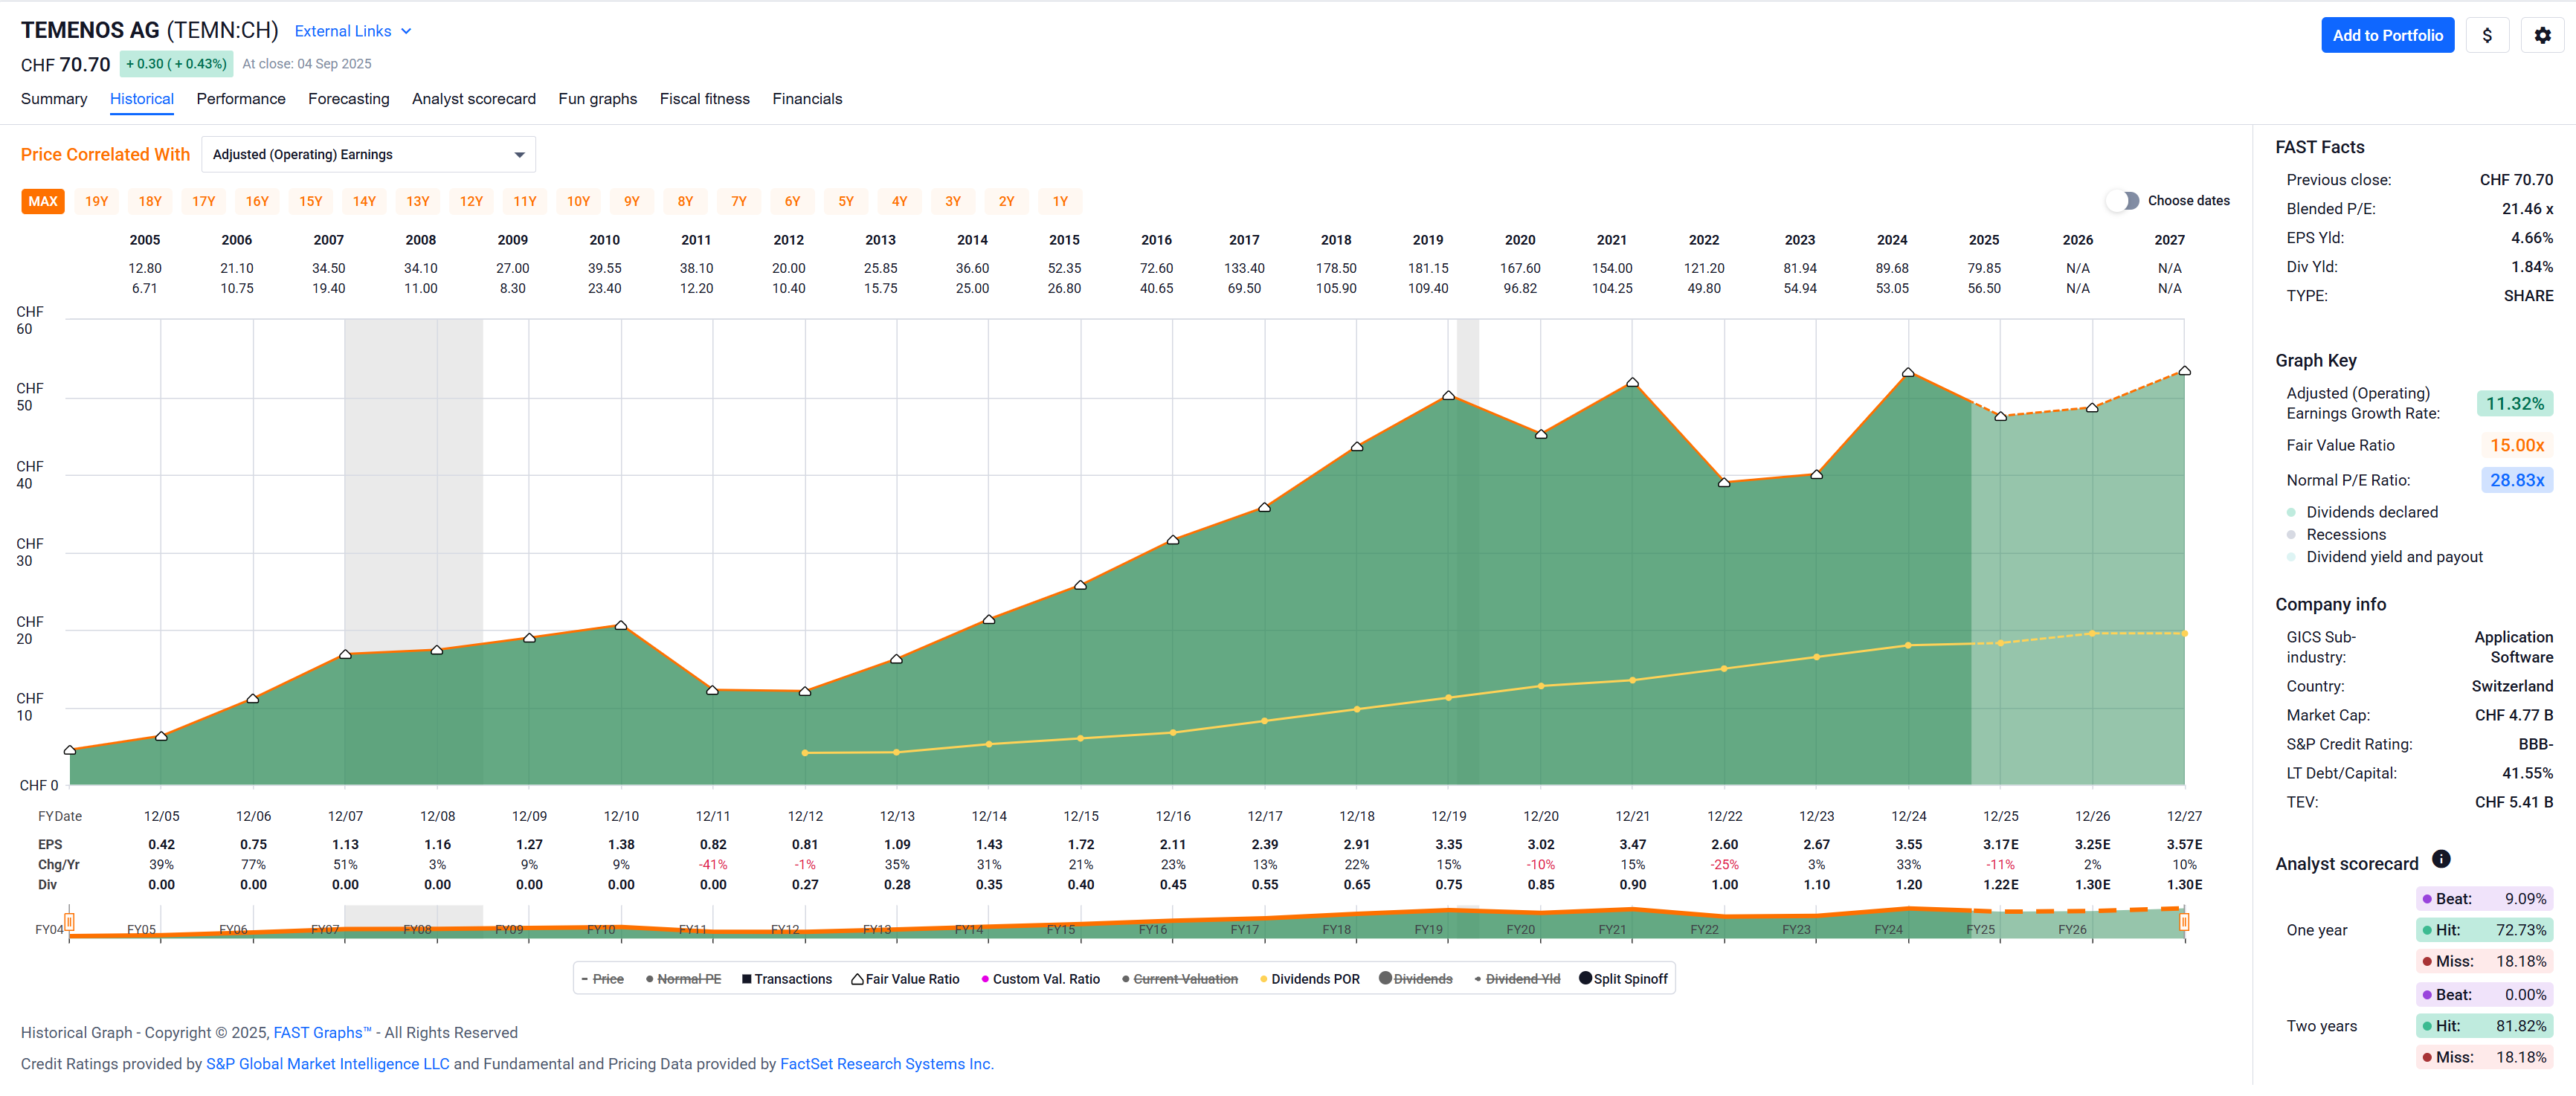Click the dollar currency icon button
Viewport: 2576px width, 1096px height.
click(2486, 35)
